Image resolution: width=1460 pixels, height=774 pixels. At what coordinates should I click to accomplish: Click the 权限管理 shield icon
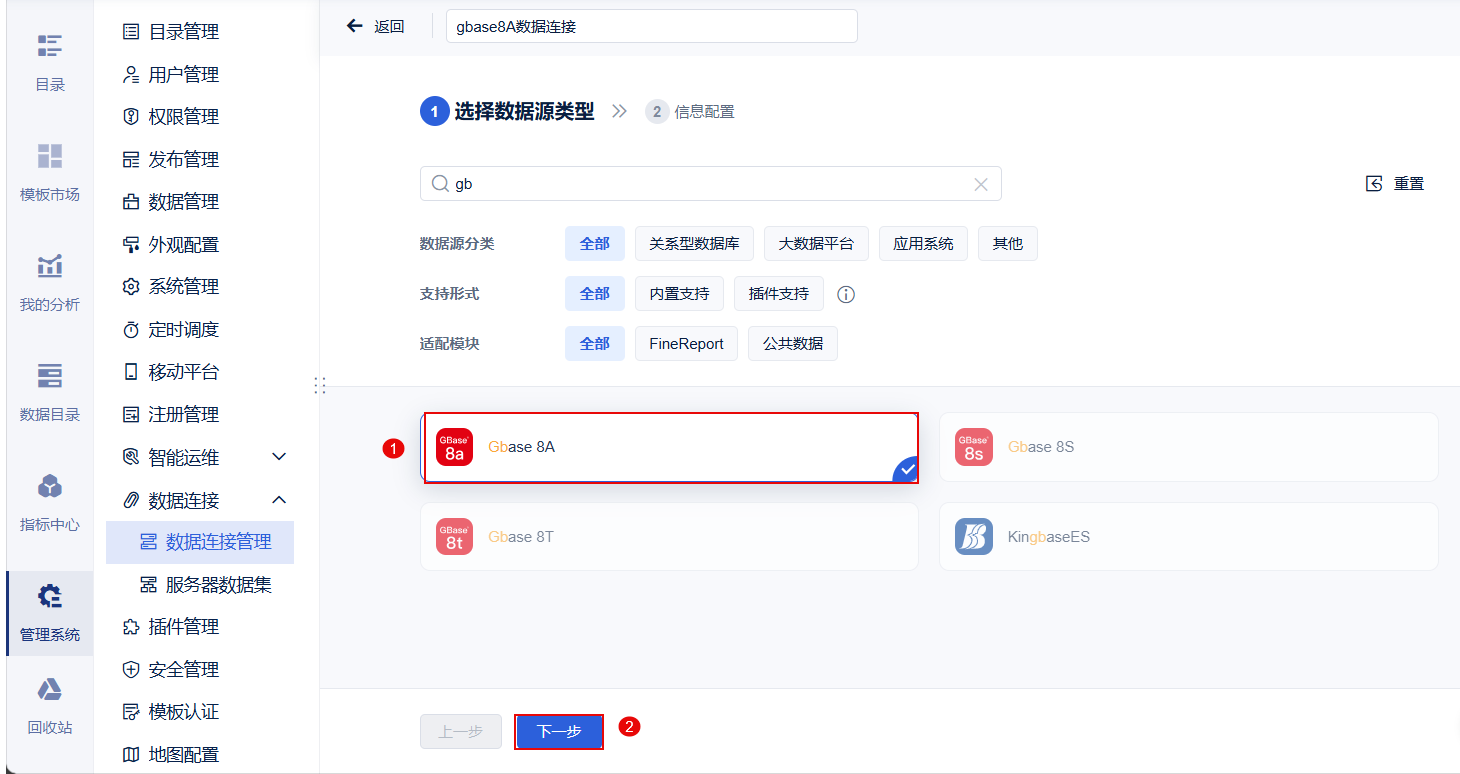click(131, 117)
